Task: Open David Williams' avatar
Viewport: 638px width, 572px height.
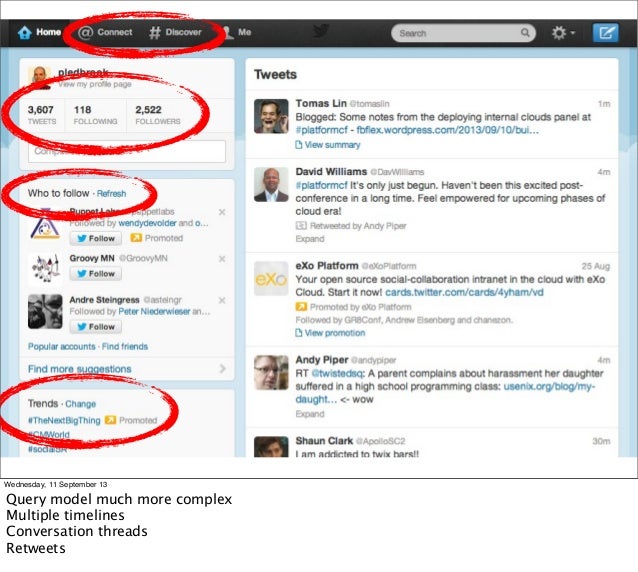Action: (271, 185)
